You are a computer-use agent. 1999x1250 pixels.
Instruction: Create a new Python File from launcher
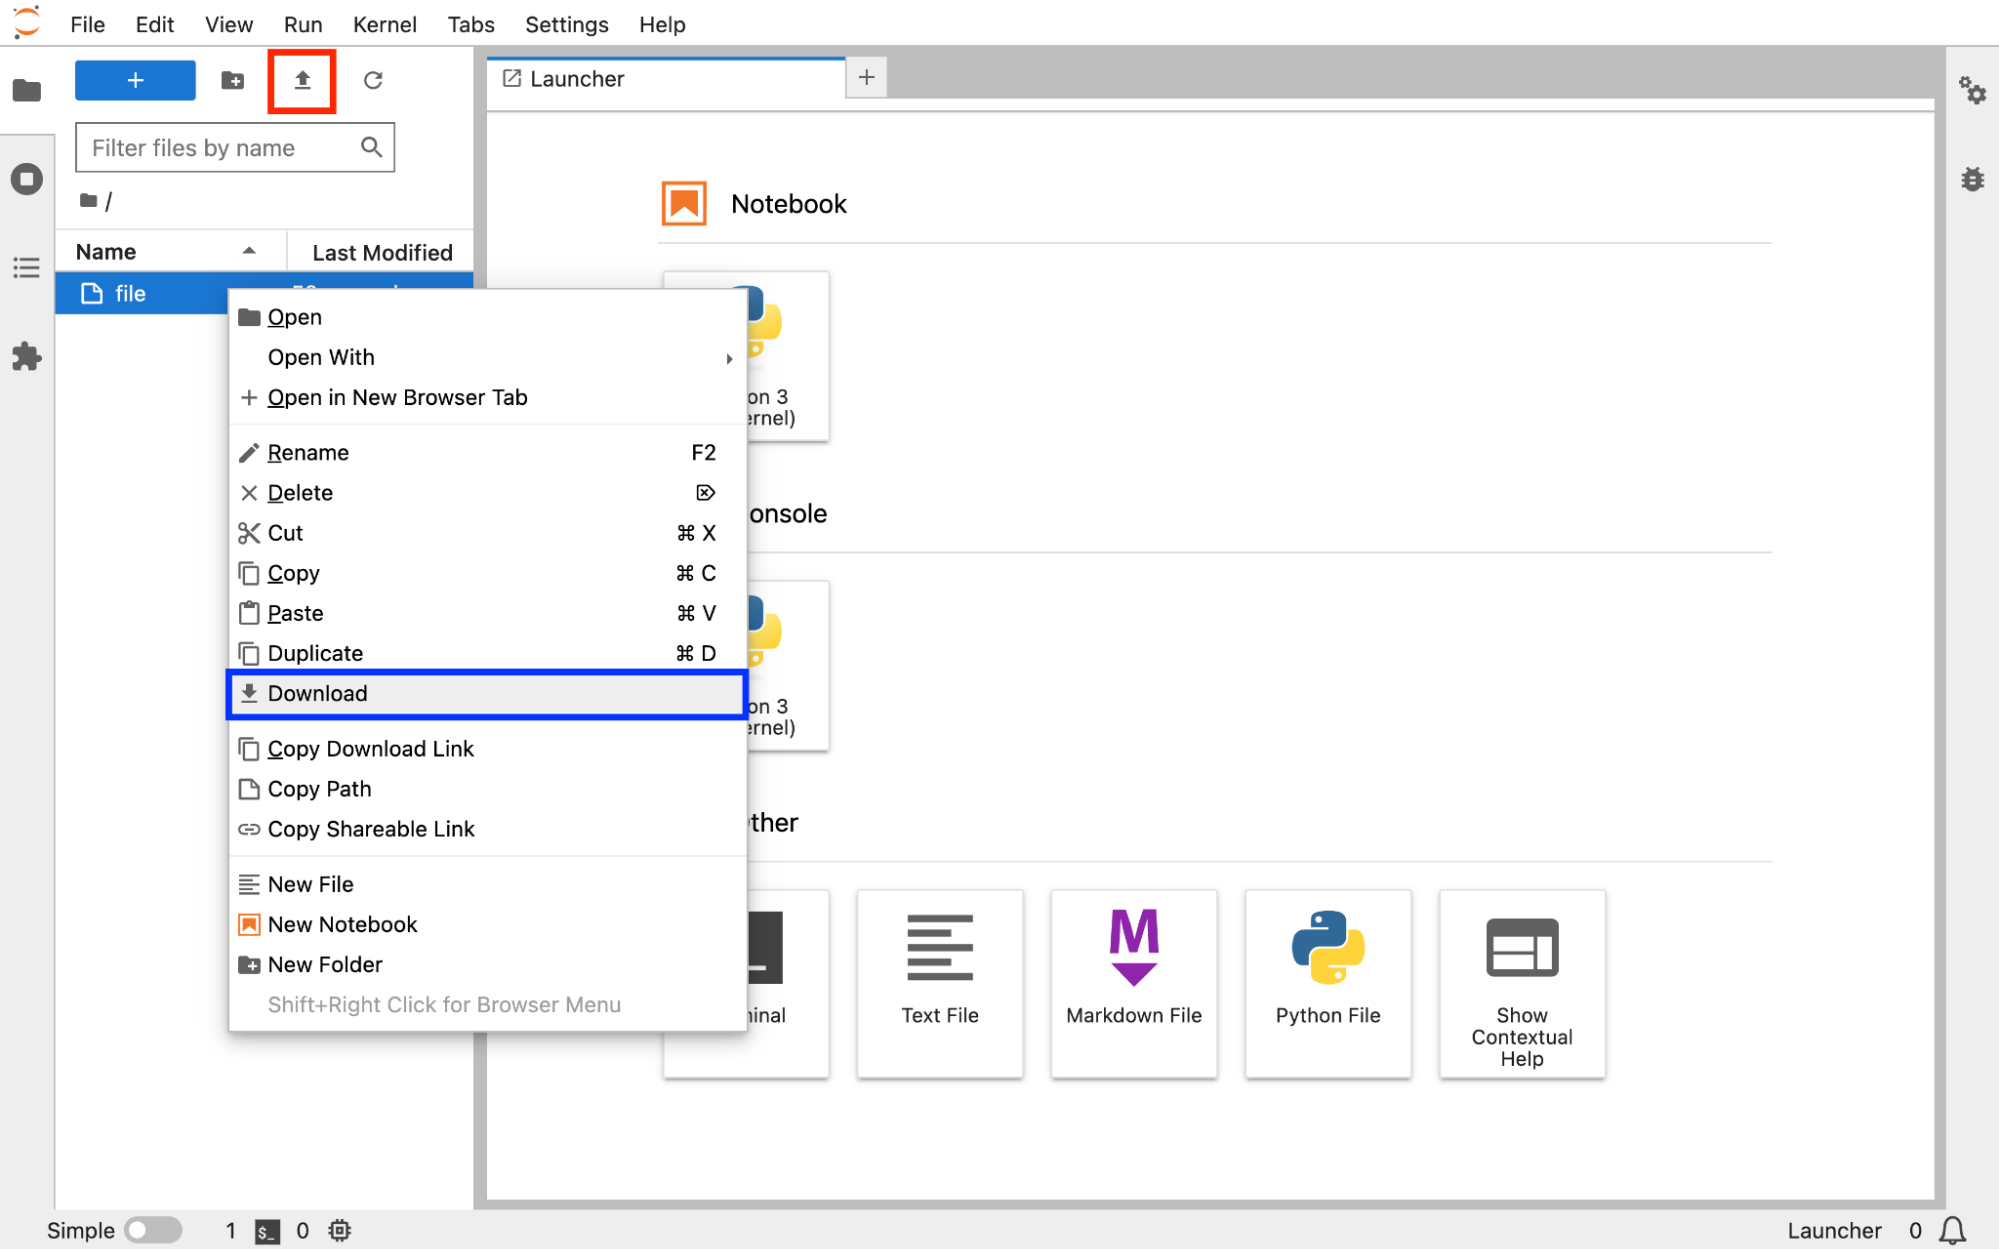(1328, 984)
